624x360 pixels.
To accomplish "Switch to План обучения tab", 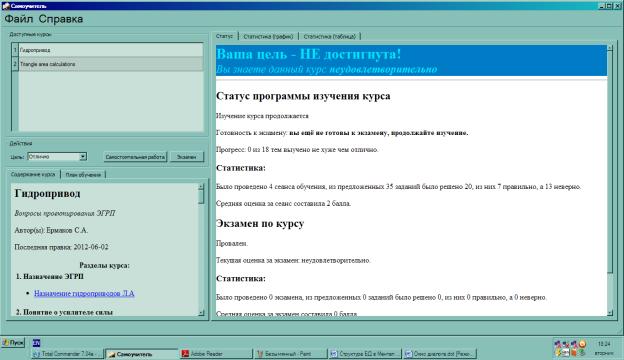I will point(83,175).
